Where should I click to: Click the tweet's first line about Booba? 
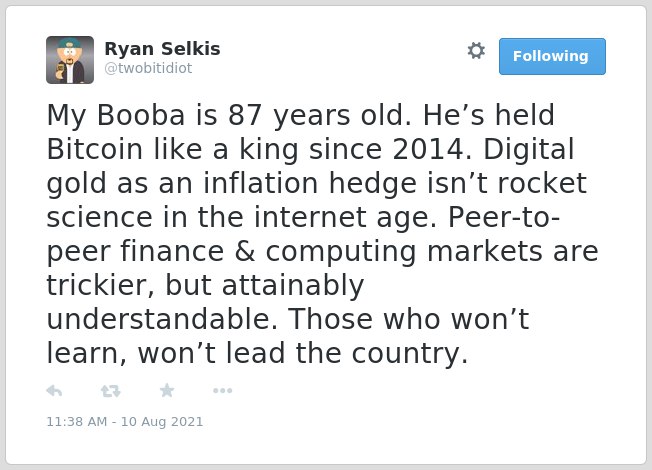tap(301, 115)
